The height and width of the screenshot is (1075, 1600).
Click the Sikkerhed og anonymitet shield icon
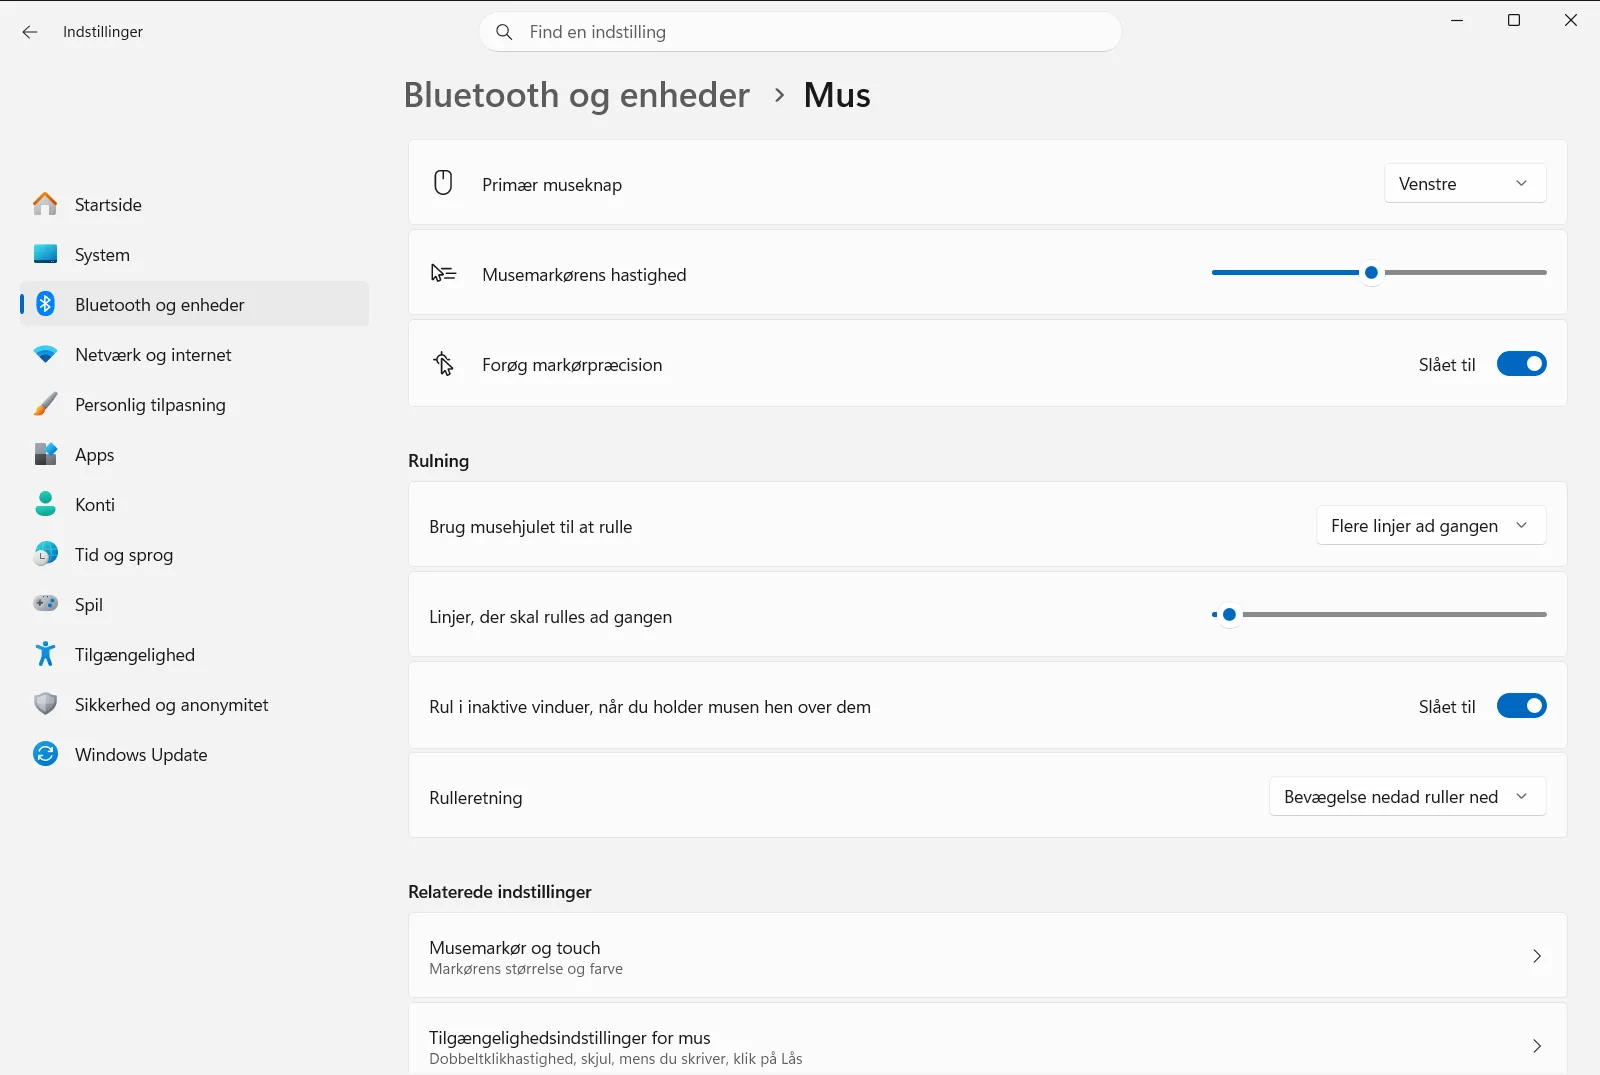tap(45, 704)
